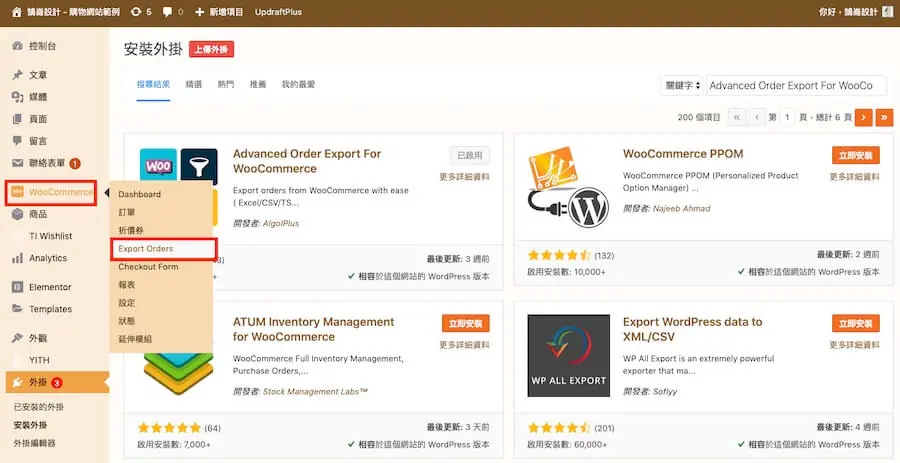Click the Soflyy developer link
This screenshot has width=900, height=463.
point(665,391)
